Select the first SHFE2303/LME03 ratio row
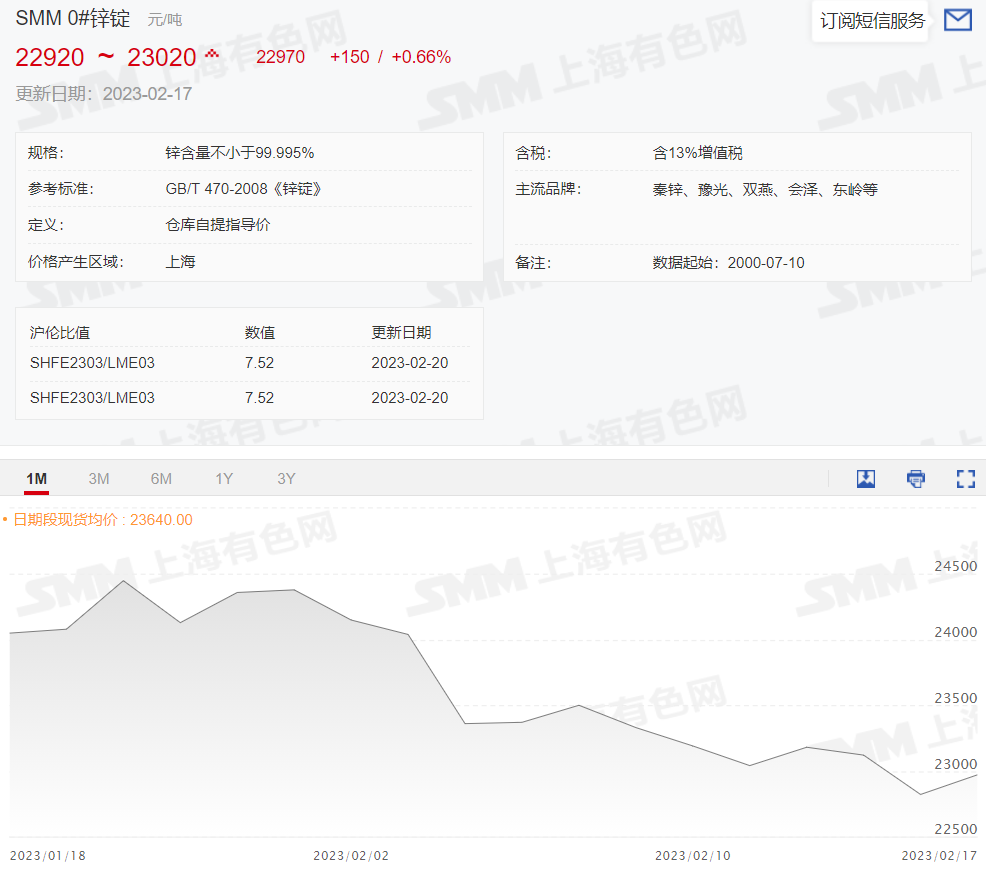Screen dimensions: 986x872 pos(91,363)
